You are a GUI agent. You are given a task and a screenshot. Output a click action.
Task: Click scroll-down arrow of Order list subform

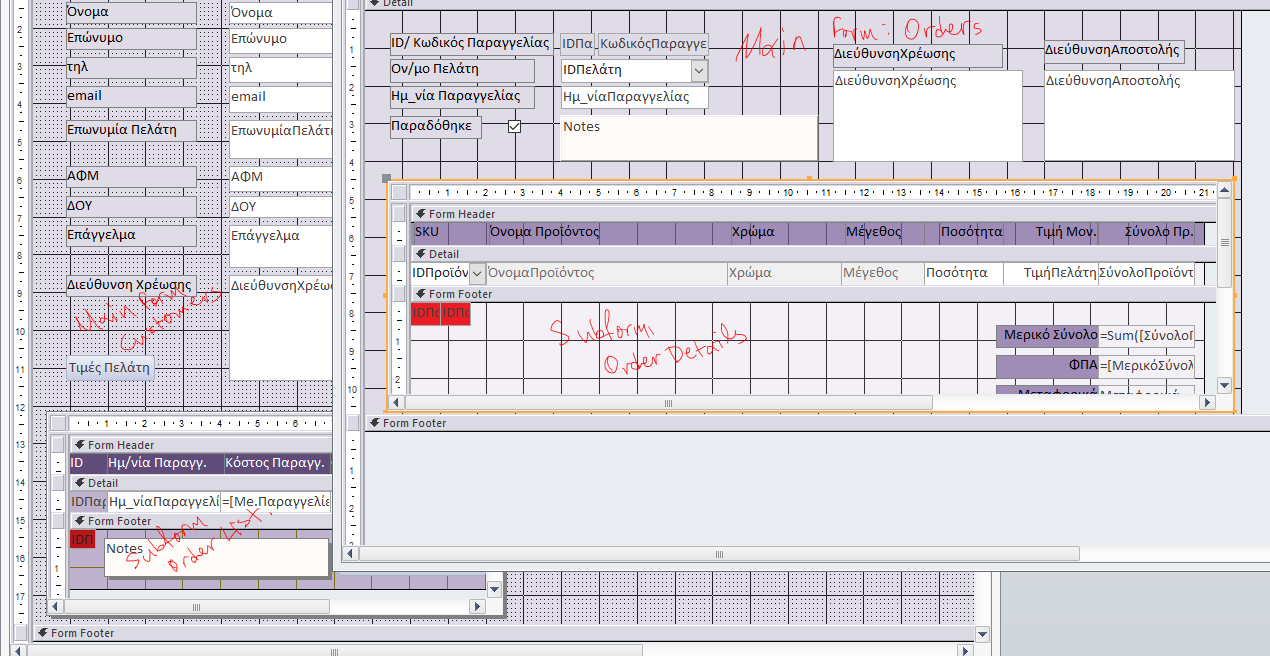pos(494,590)
